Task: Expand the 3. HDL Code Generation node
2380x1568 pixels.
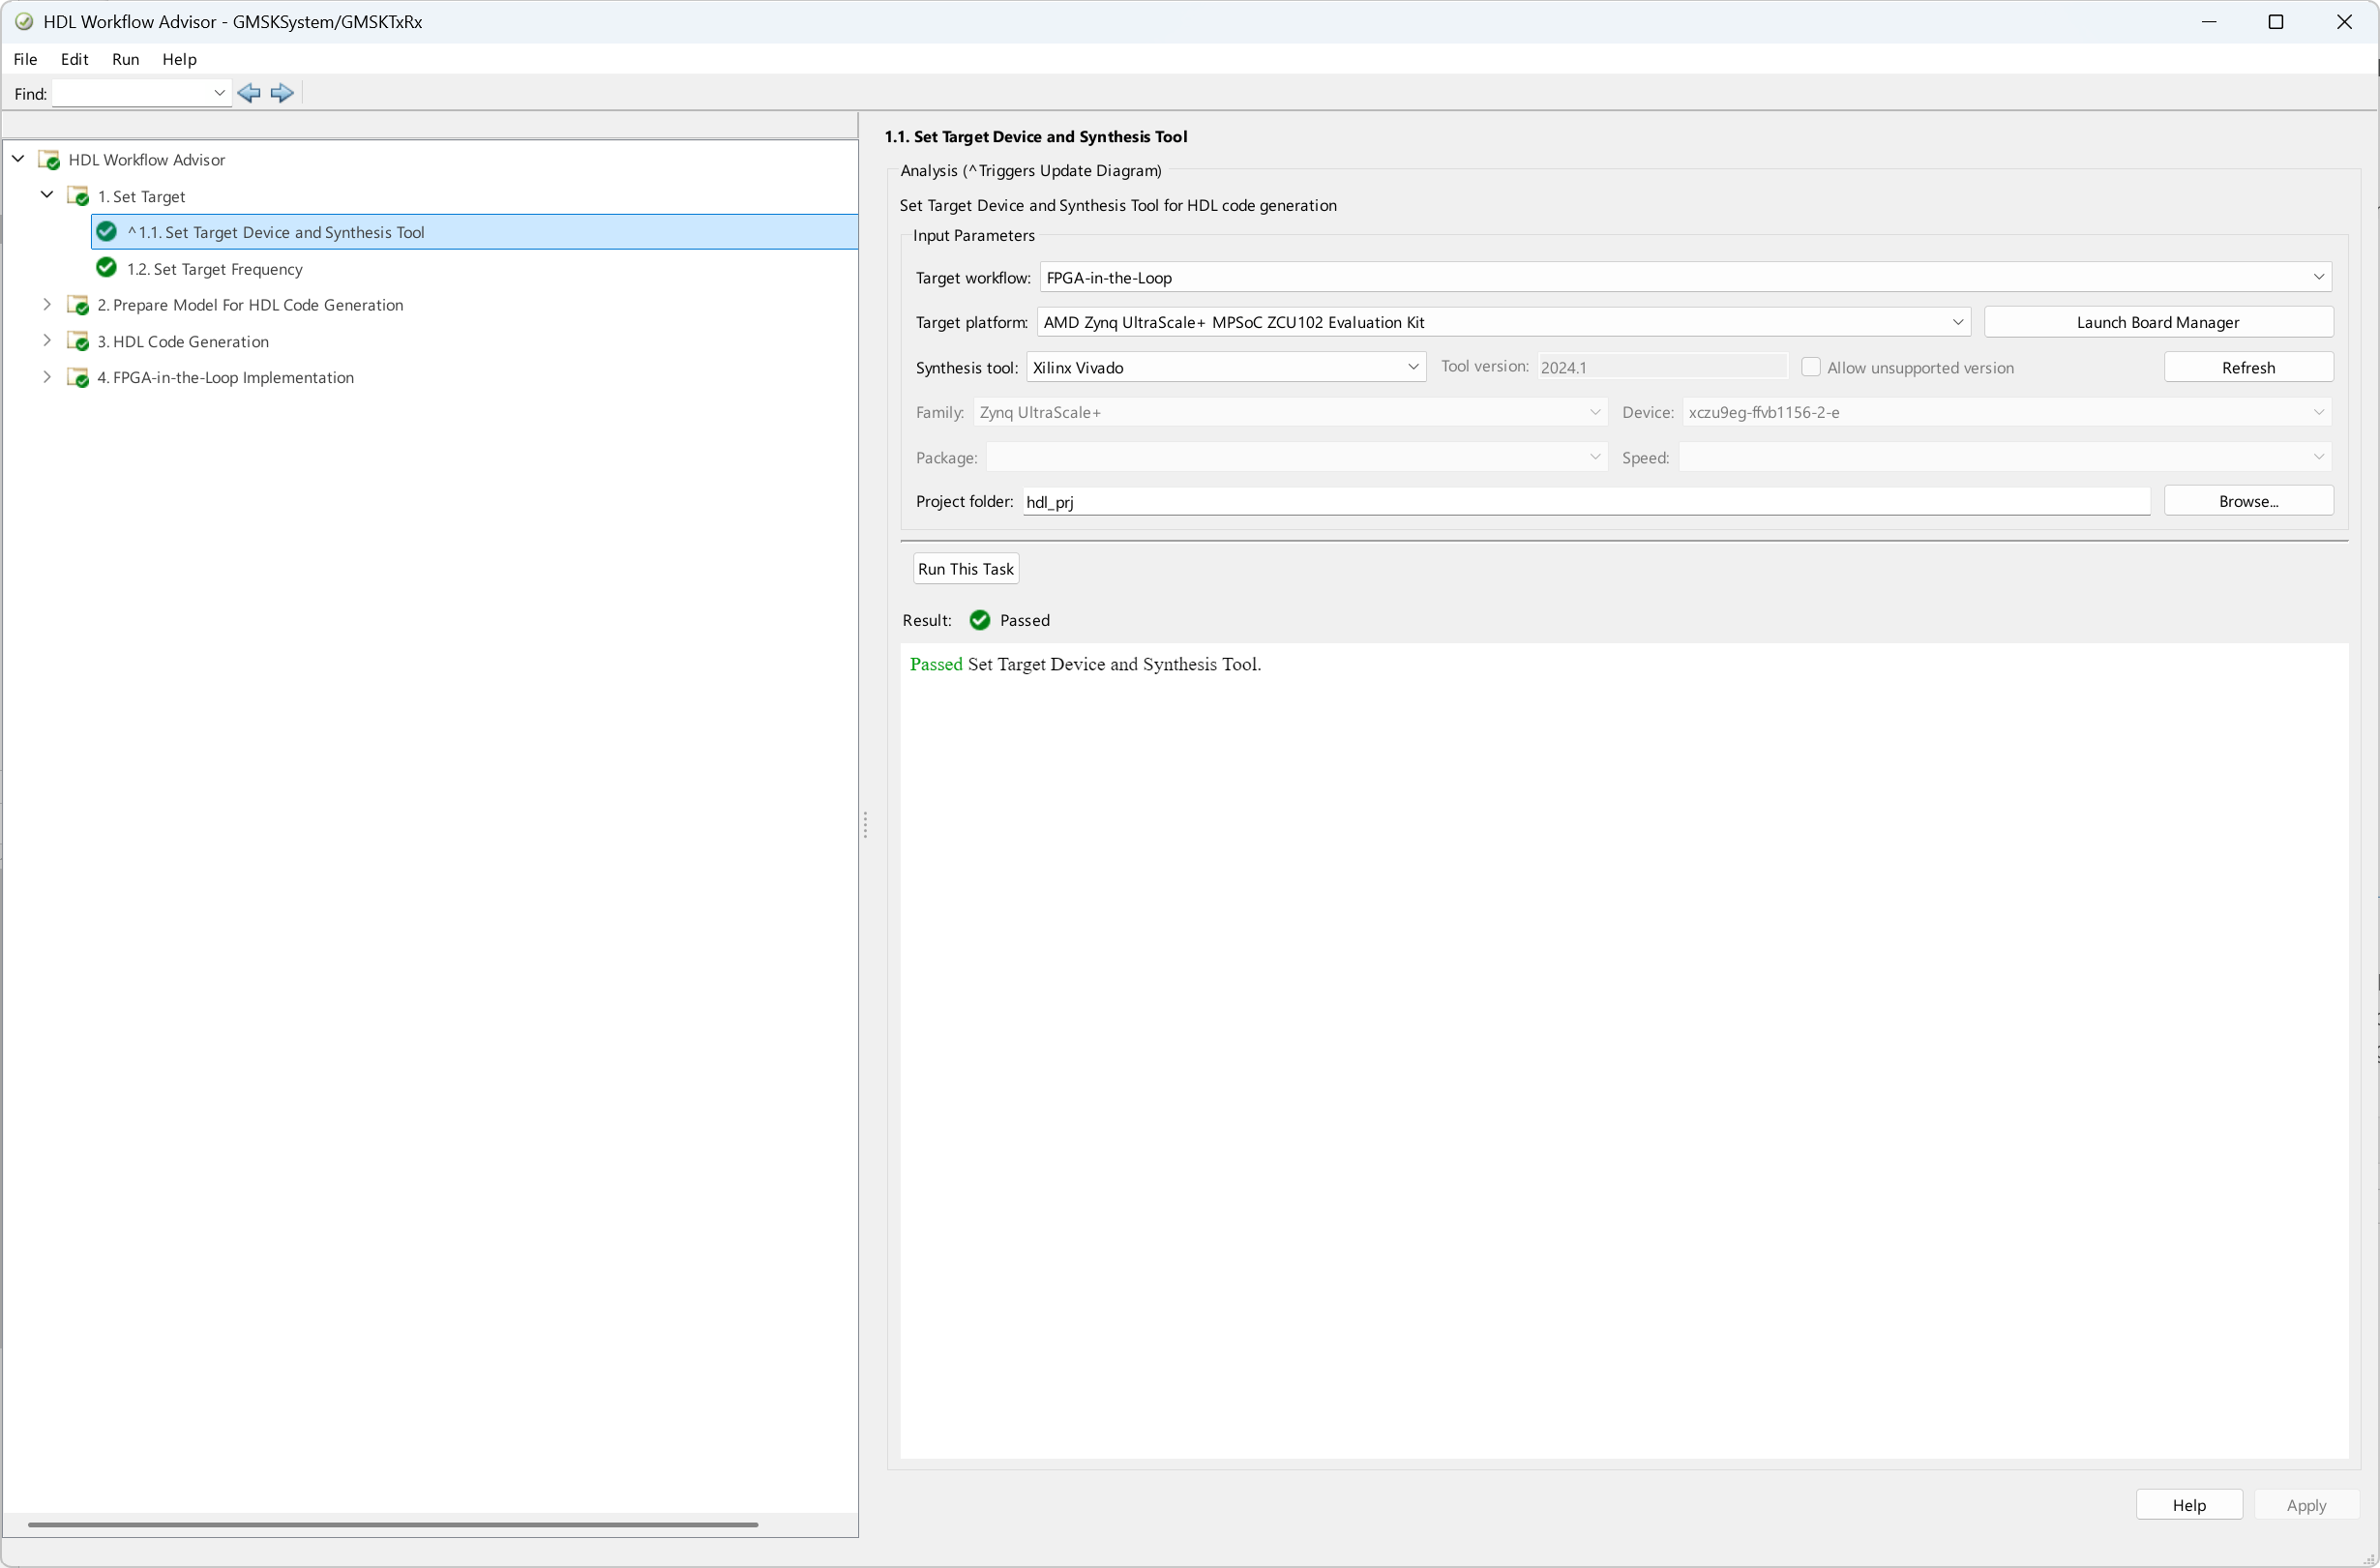Action: point(47,341)
